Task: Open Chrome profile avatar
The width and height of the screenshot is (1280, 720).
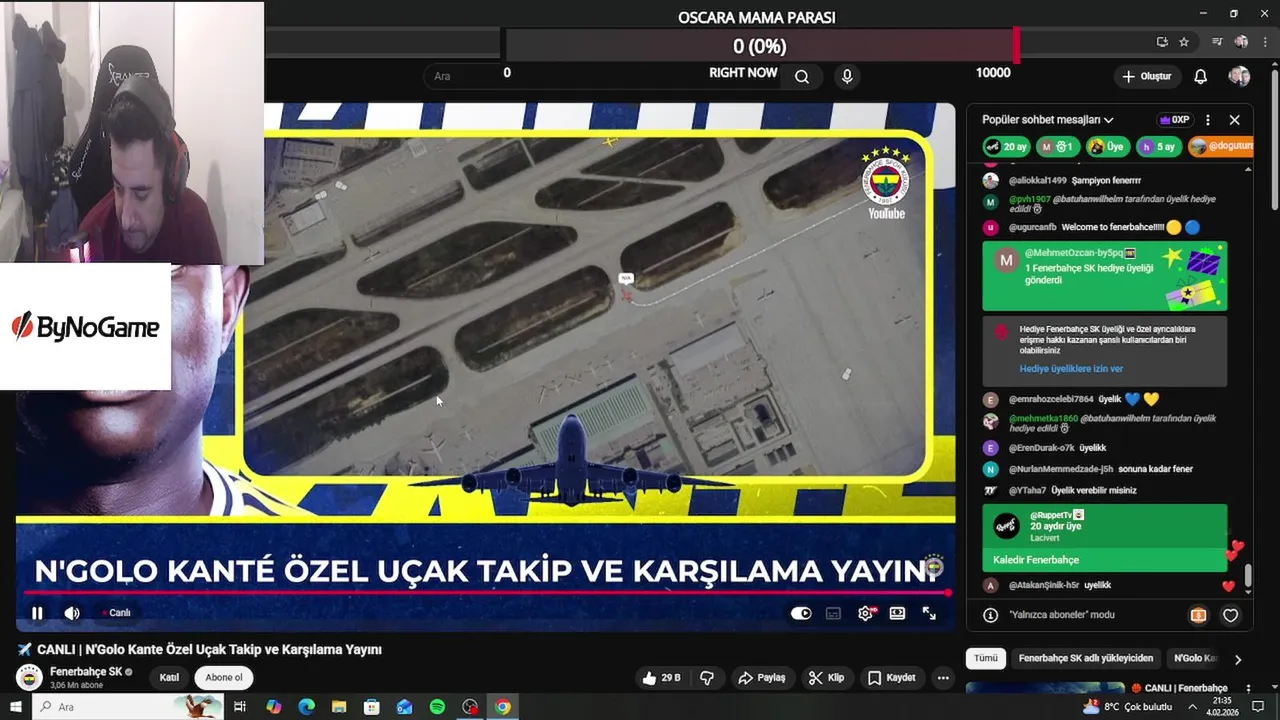Action: pos(1241,42)
